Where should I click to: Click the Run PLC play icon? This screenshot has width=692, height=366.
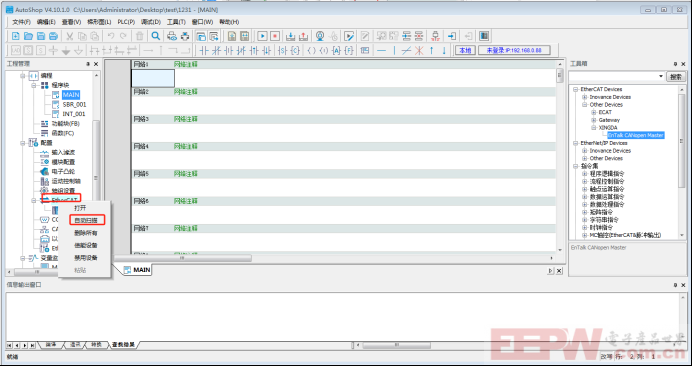[263, 36]
